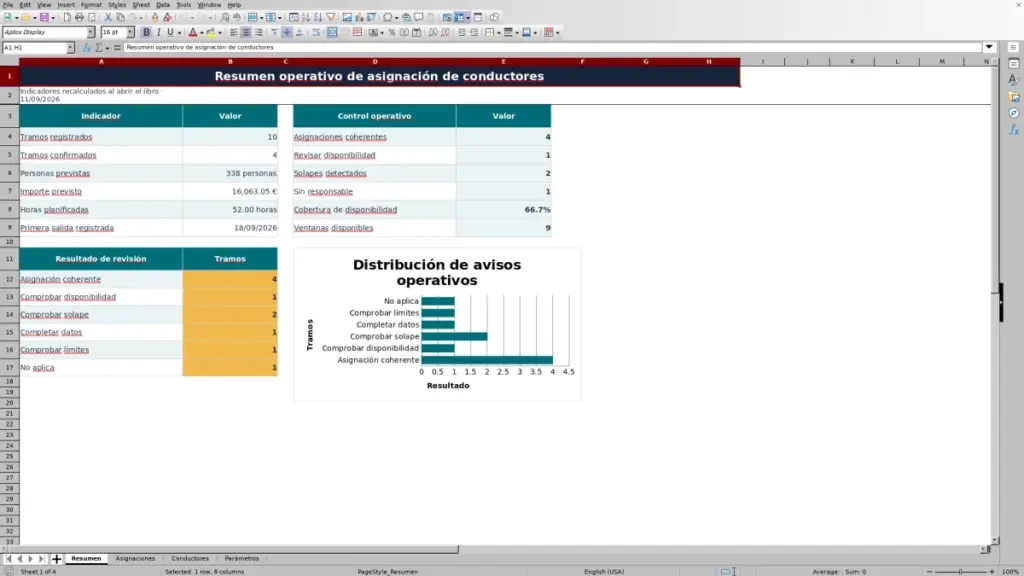This screenshot has height=576, width=1024.
Task: Toggle Align Top vertical alignment
Action: (275, 33)
